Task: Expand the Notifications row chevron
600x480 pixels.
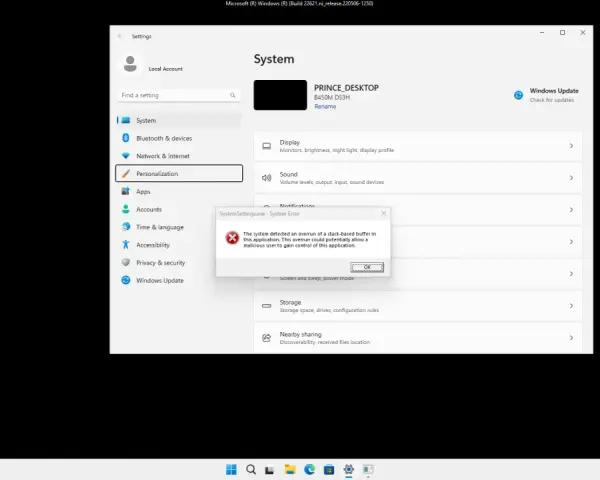Action: pyautogui.click(x=571, y=210)
